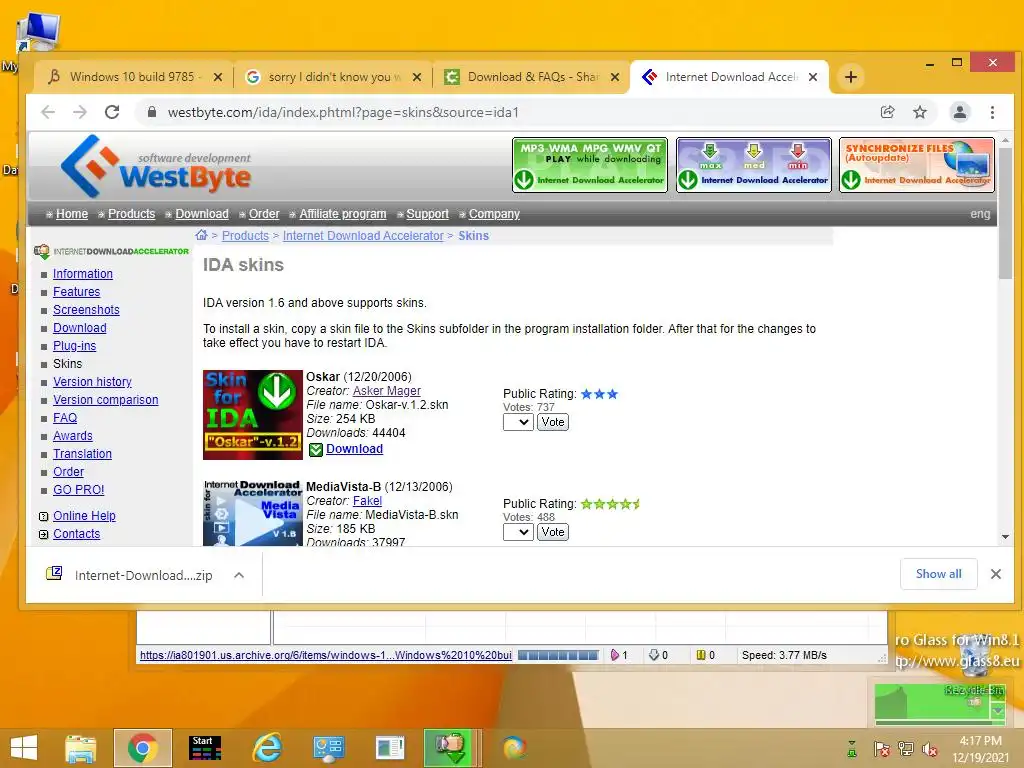Image resolution: width=1024 pixels, height=768 pixels.
Task: Download the Oskar skin via Download link
Action: point(354,449)
